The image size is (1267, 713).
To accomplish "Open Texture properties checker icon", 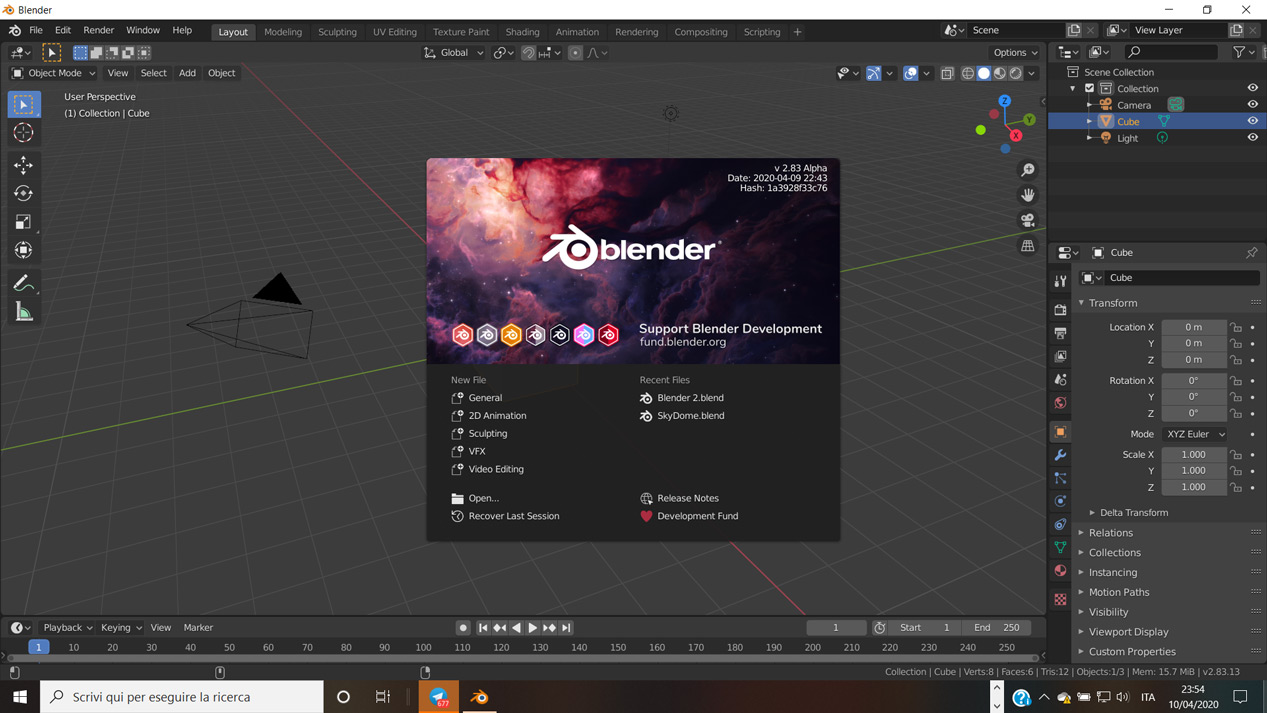I will point(1060,599).
